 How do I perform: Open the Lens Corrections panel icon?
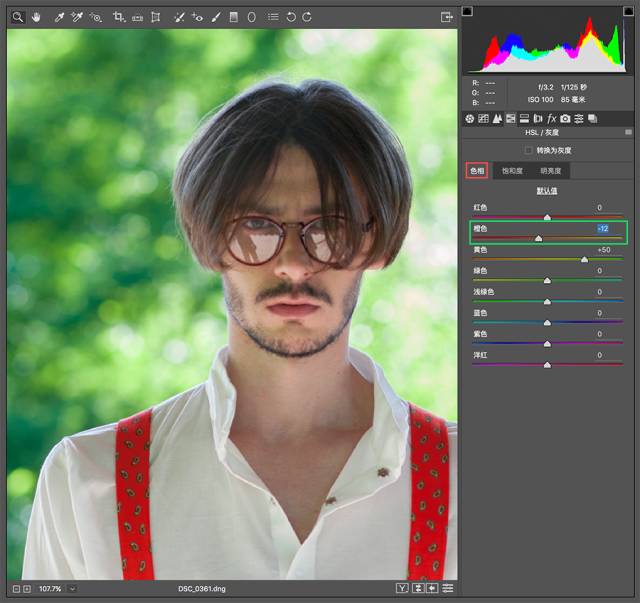(x=538, y=119)
